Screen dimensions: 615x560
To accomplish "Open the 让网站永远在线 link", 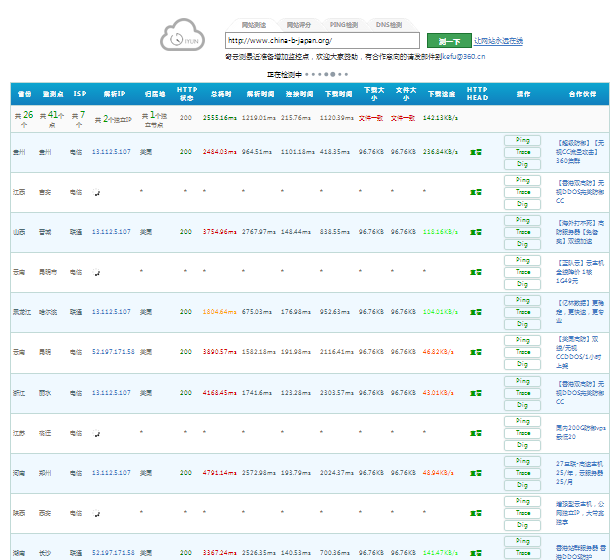I will (x=498, y=41).
